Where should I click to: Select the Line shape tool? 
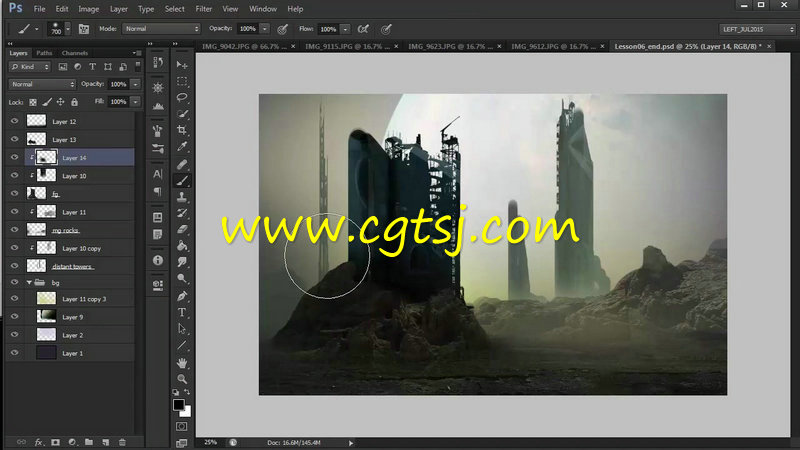point(182,345)
